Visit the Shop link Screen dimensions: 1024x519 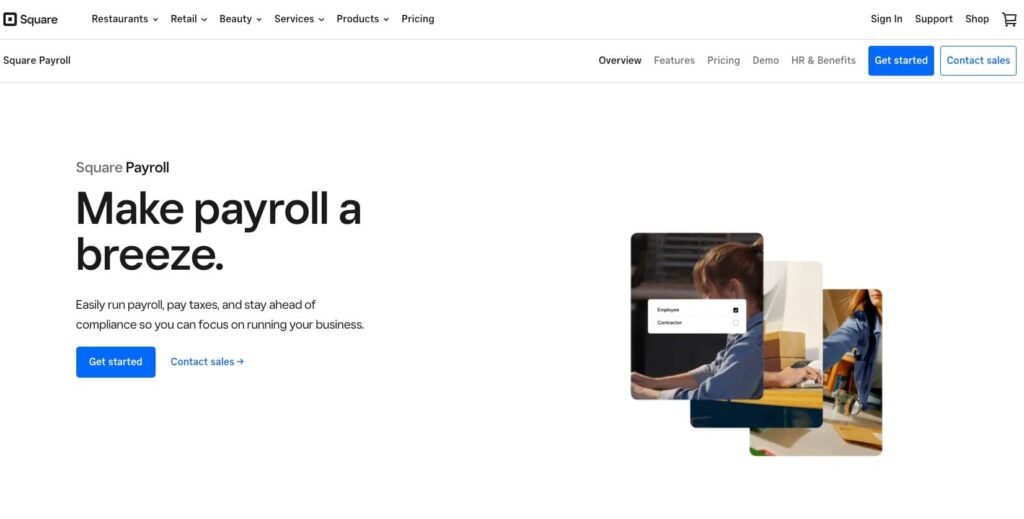coord(977,19)
